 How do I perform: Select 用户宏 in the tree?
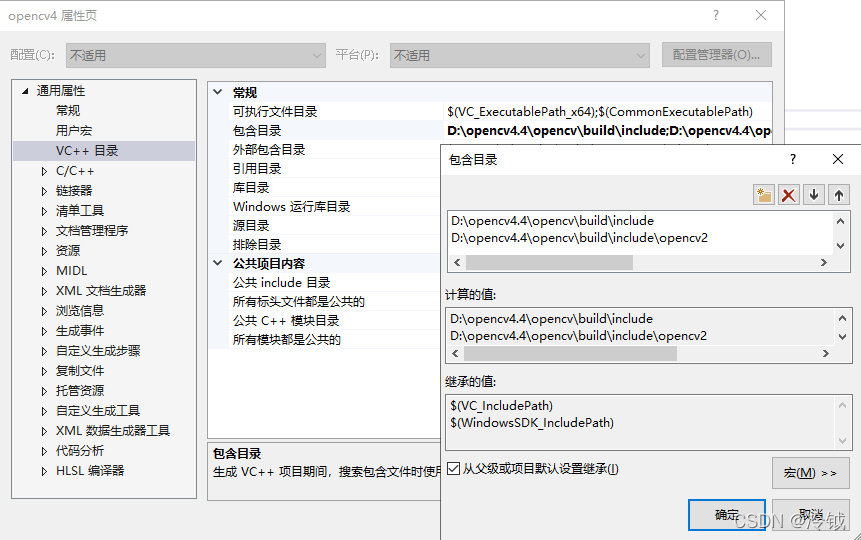(x=74, y=131)
